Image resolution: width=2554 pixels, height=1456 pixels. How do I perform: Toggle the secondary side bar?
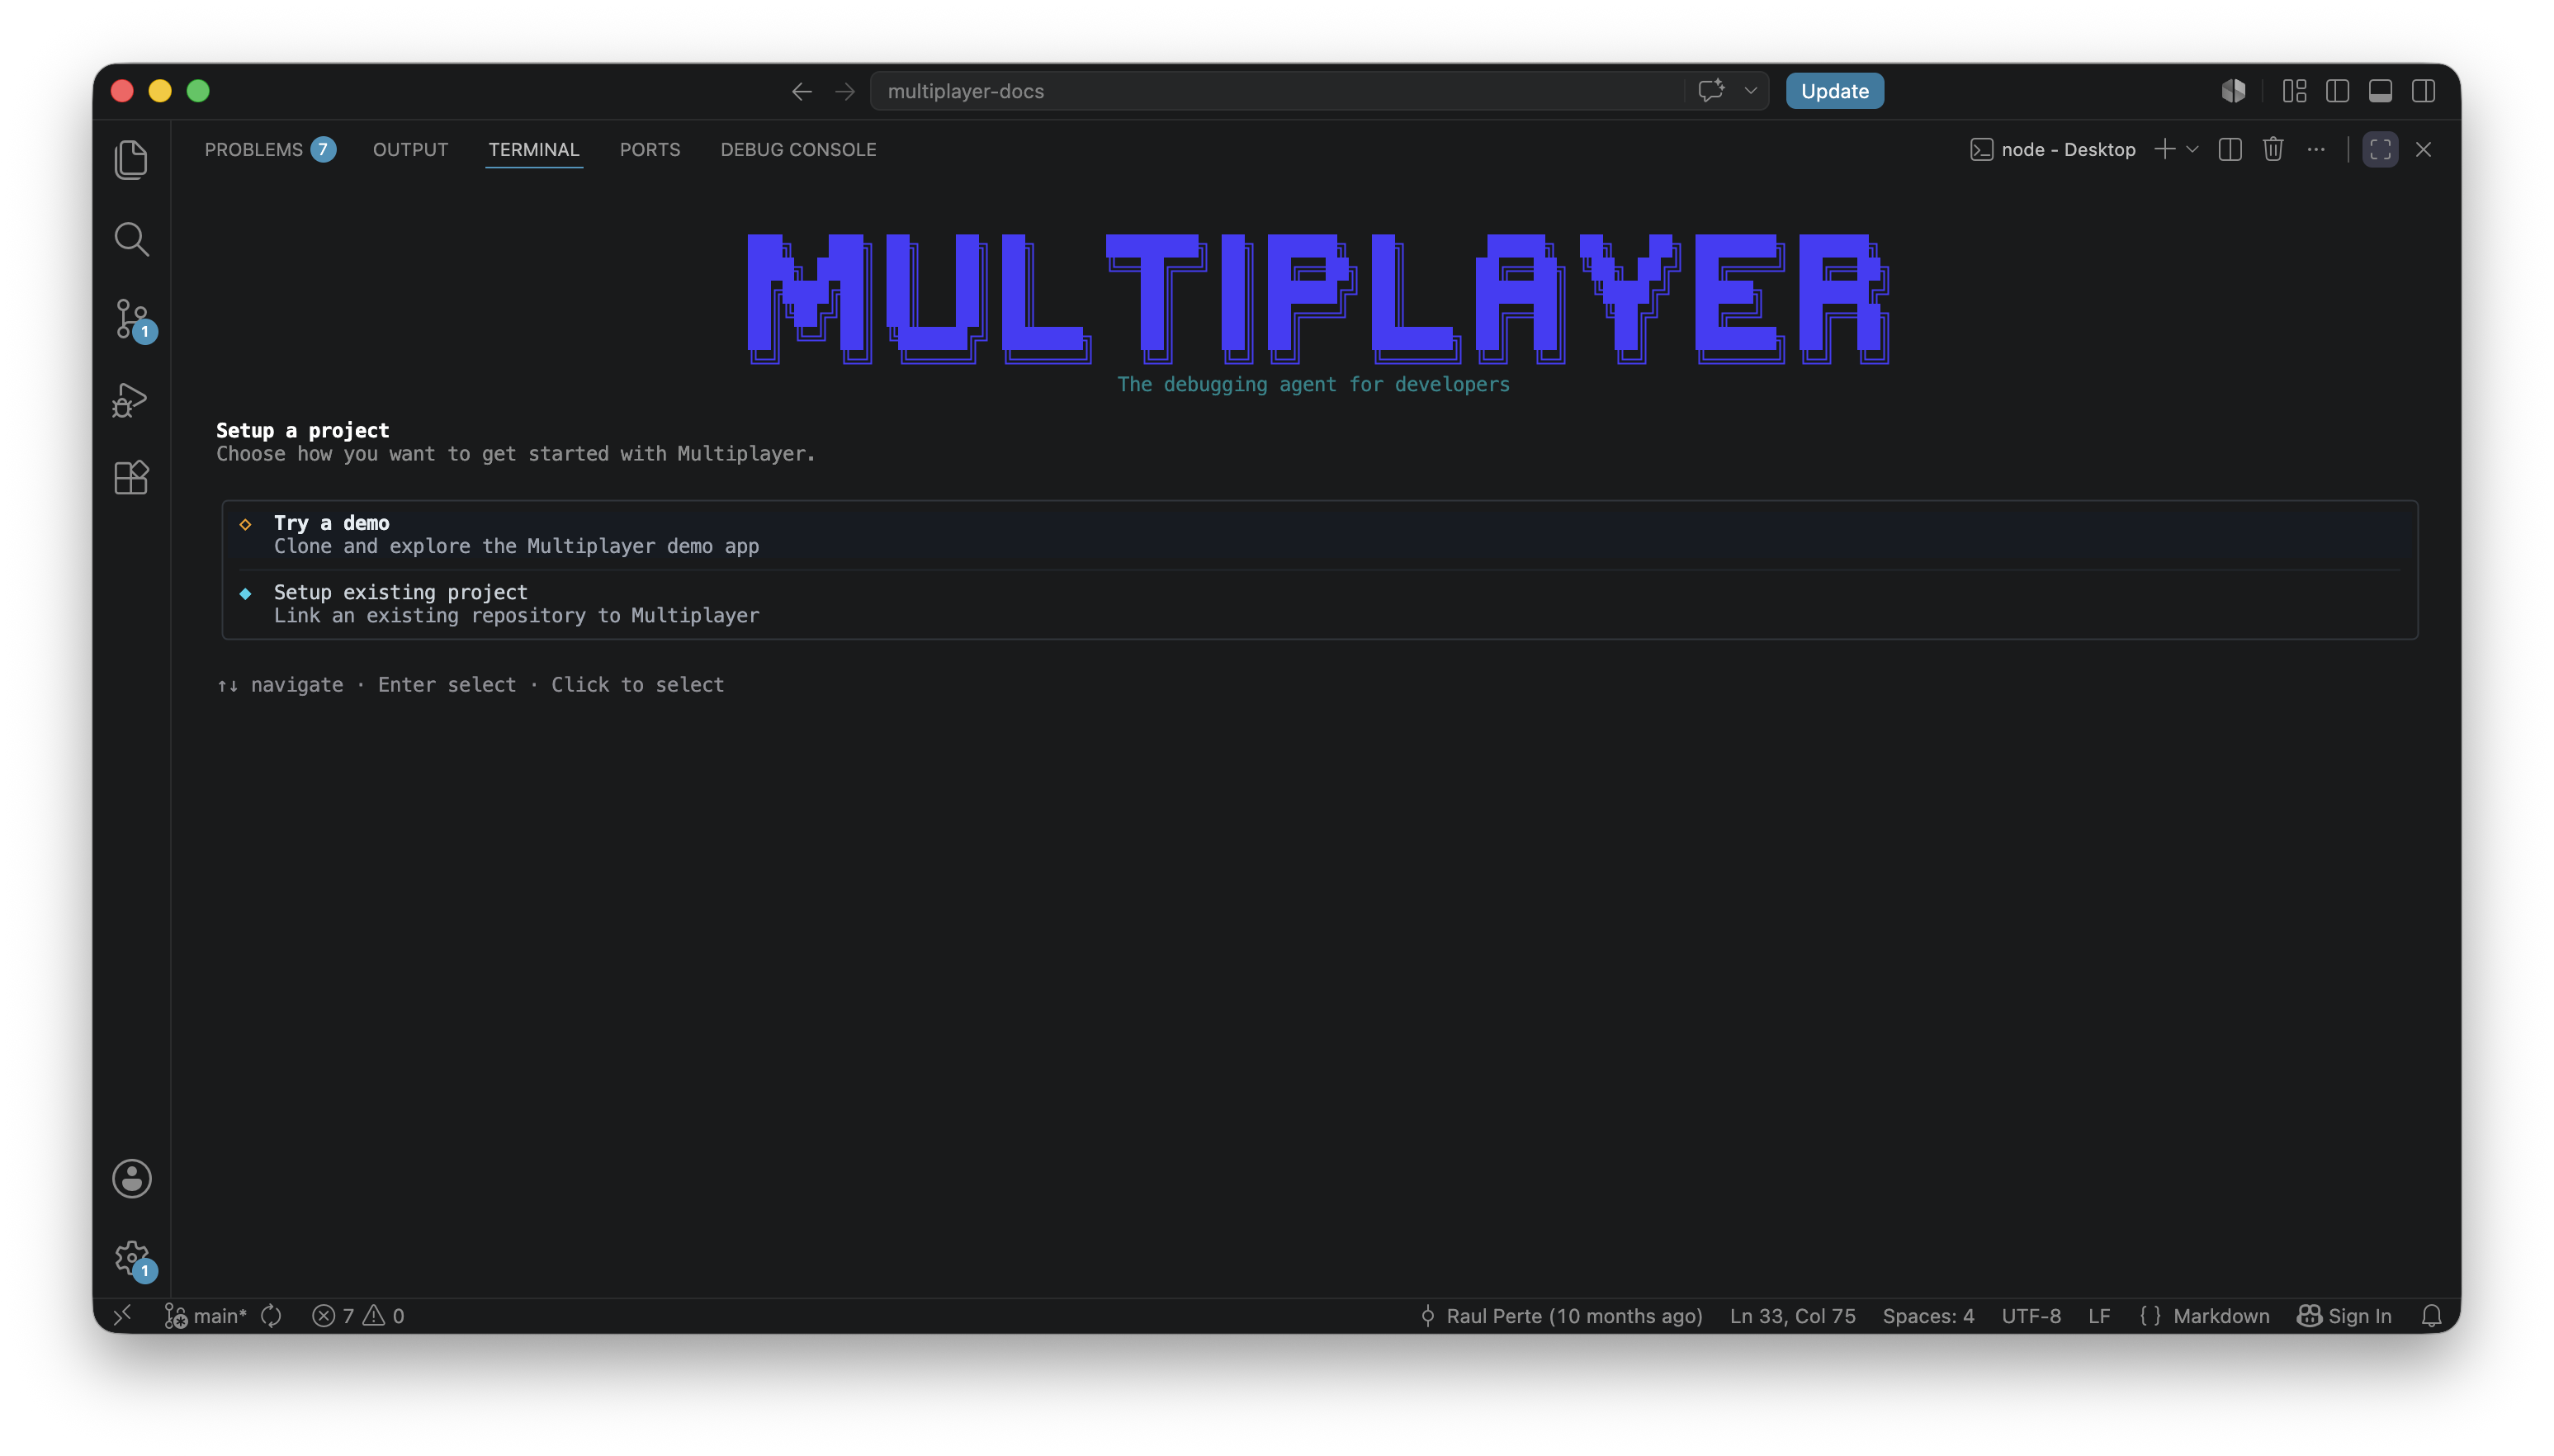tap(2423, 91)
